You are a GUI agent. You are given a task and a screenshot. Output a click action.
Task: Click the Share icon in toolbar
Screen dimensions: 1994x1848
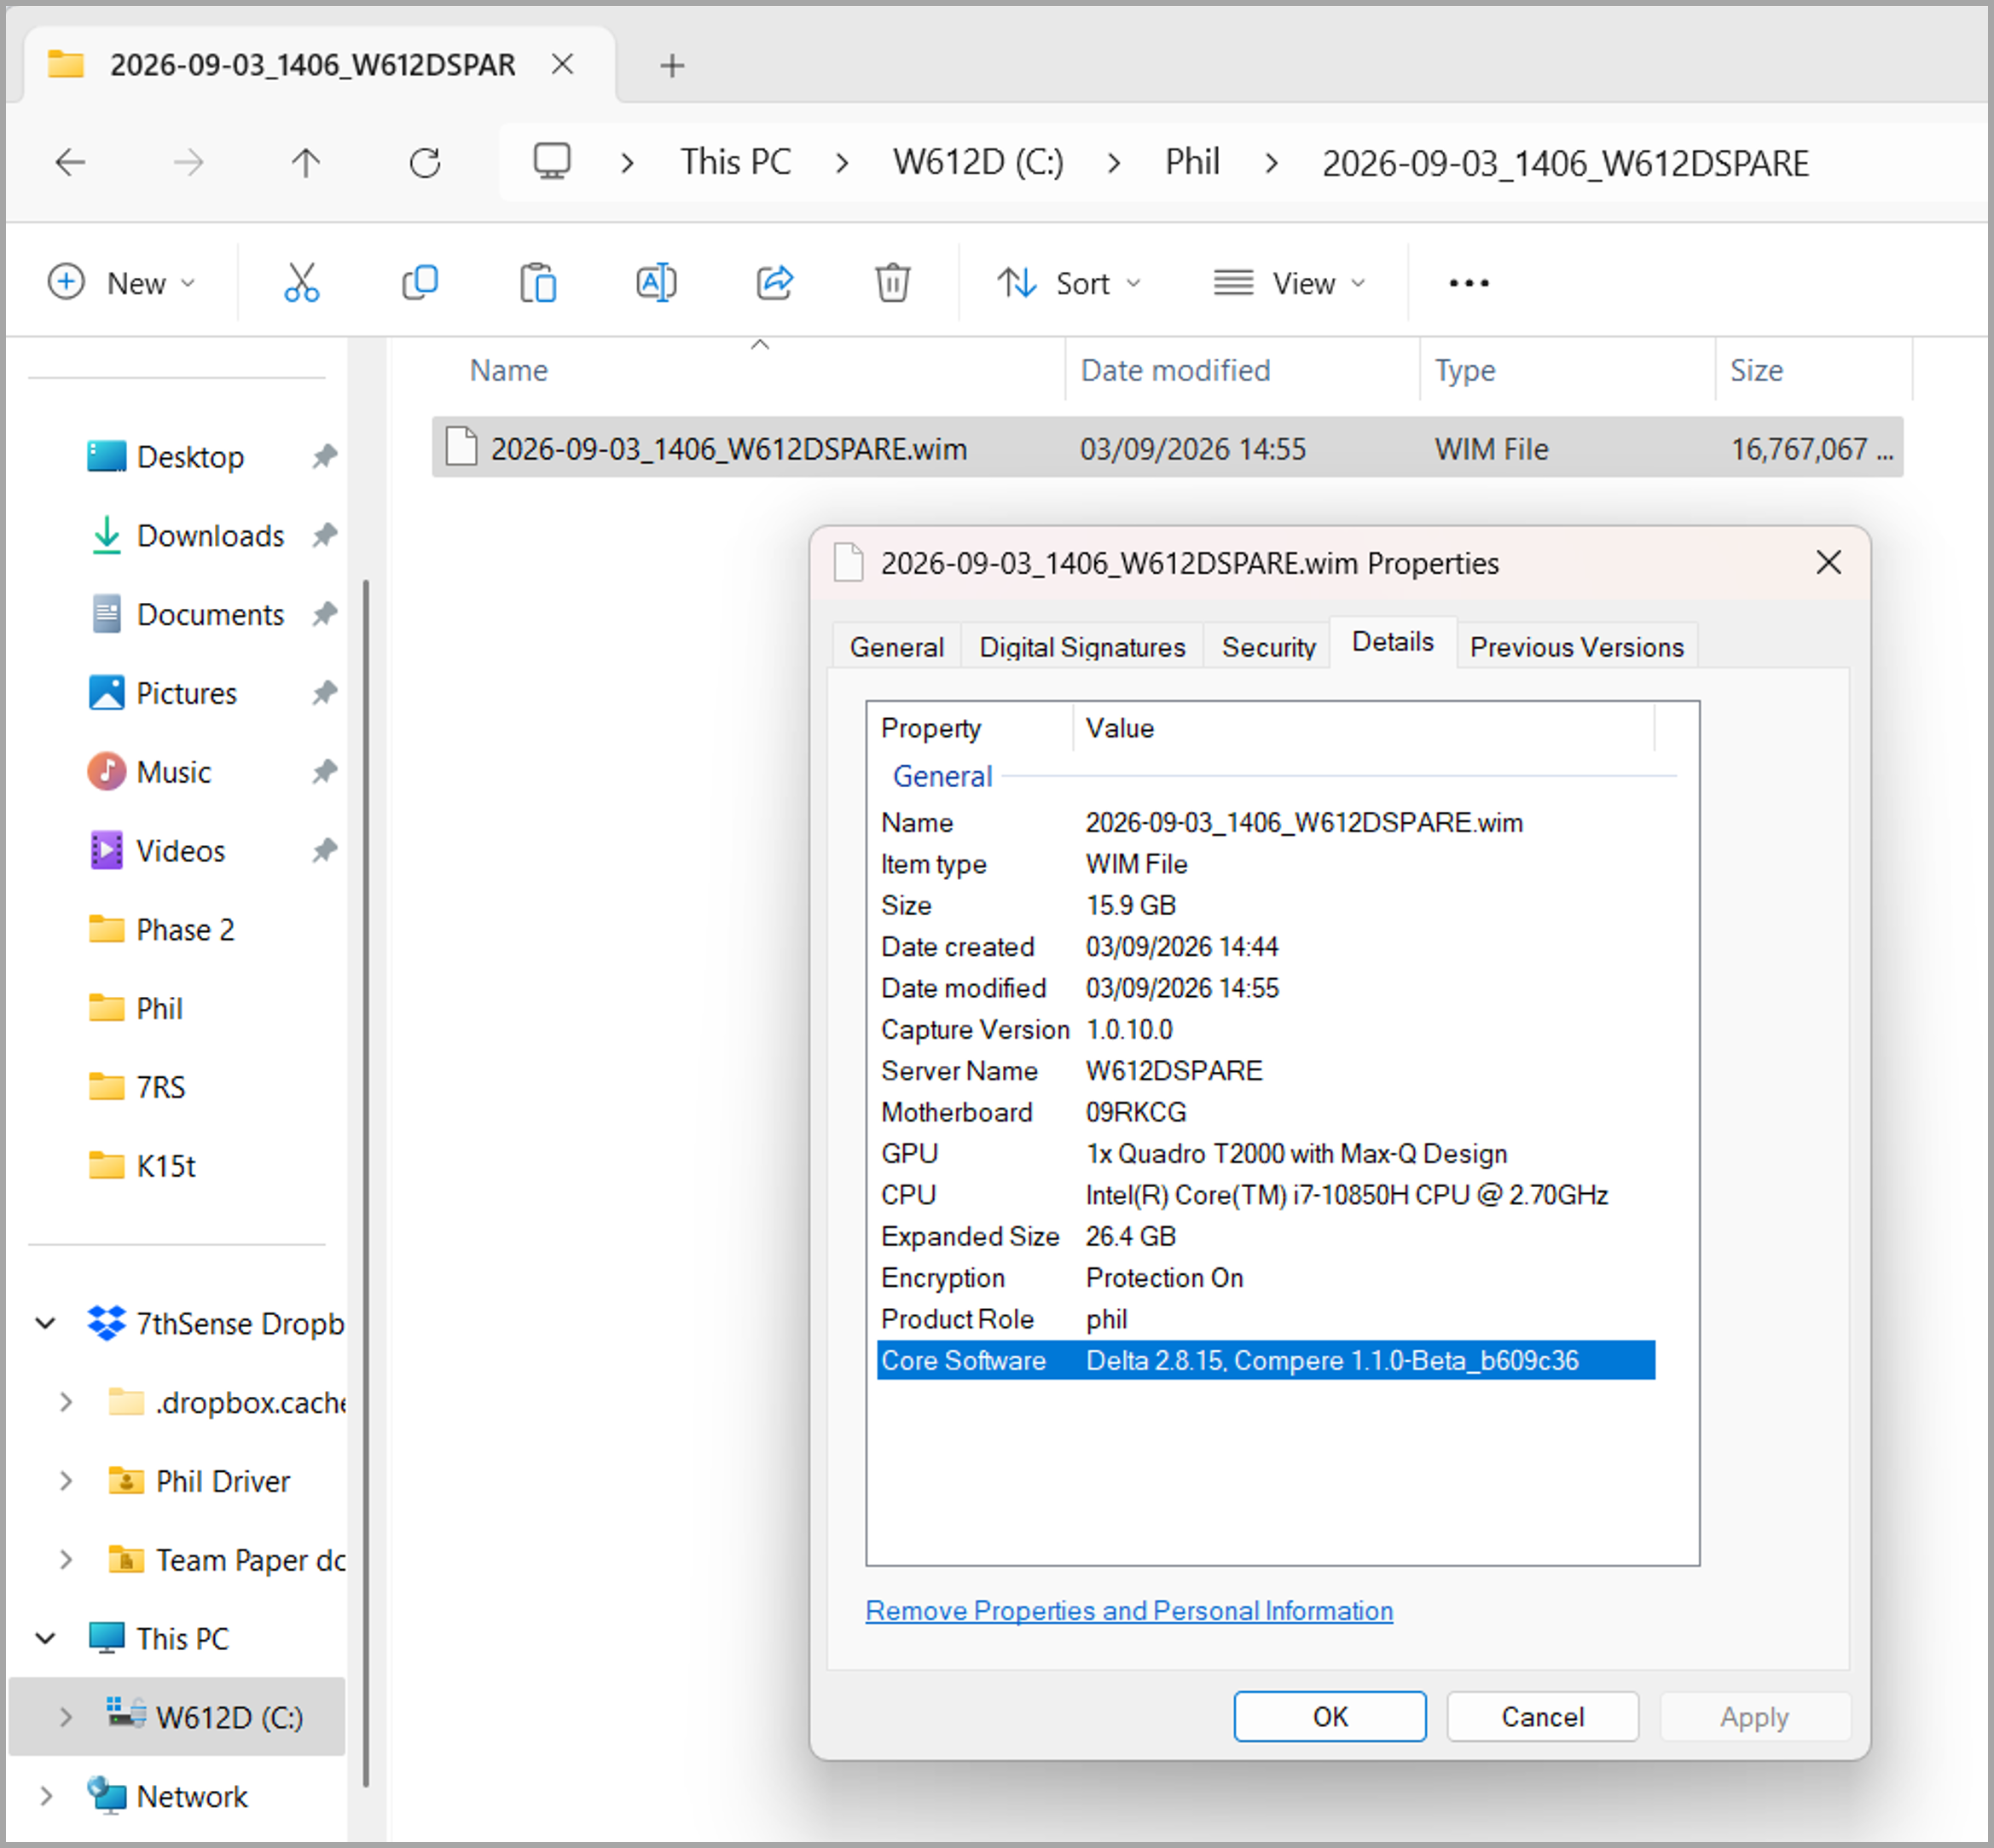(775, 283)
